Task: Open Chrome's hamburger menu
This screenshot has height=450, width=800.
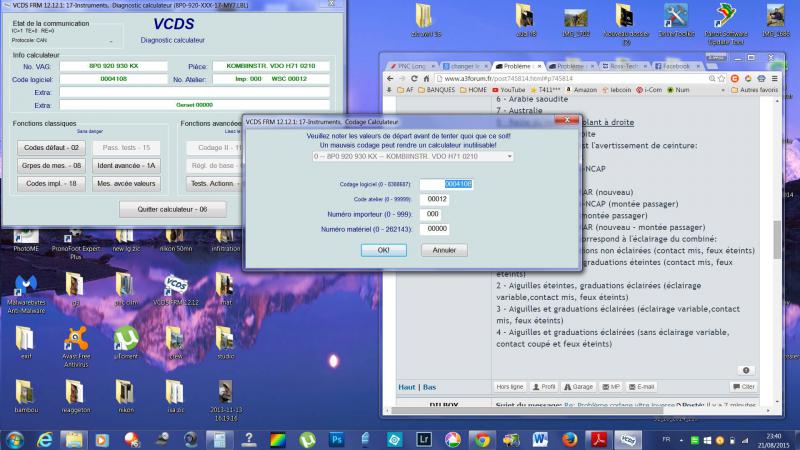Action: (774, 79)
